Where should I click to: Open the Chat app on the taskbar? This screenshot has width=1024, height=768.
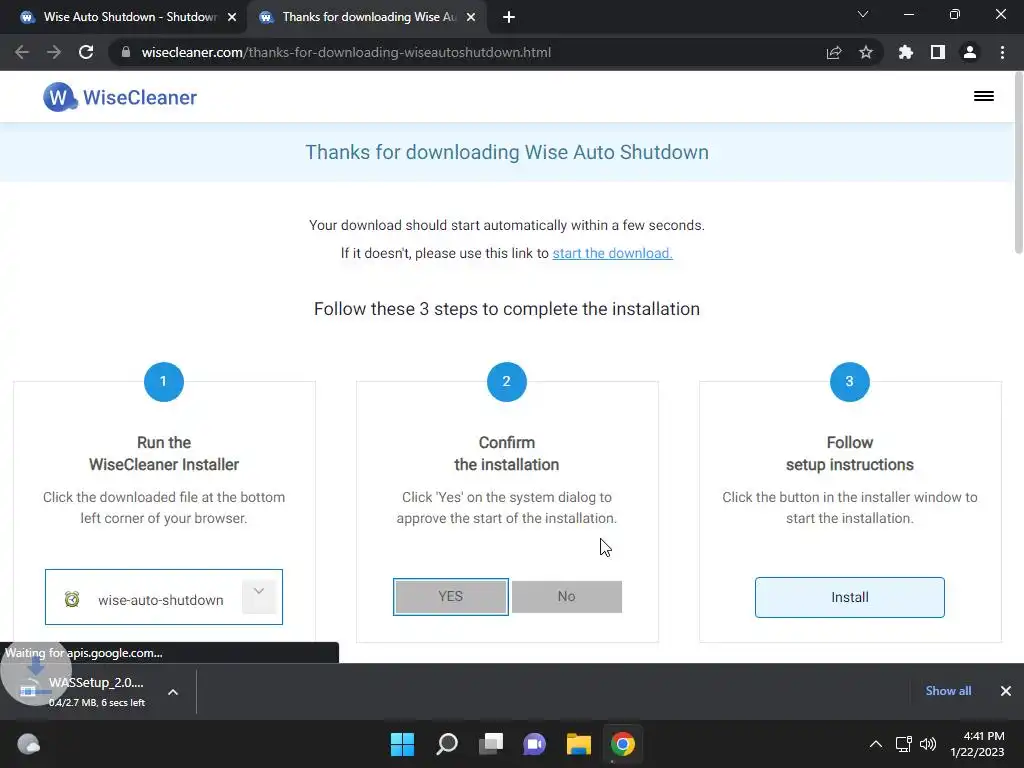(534, 744)
